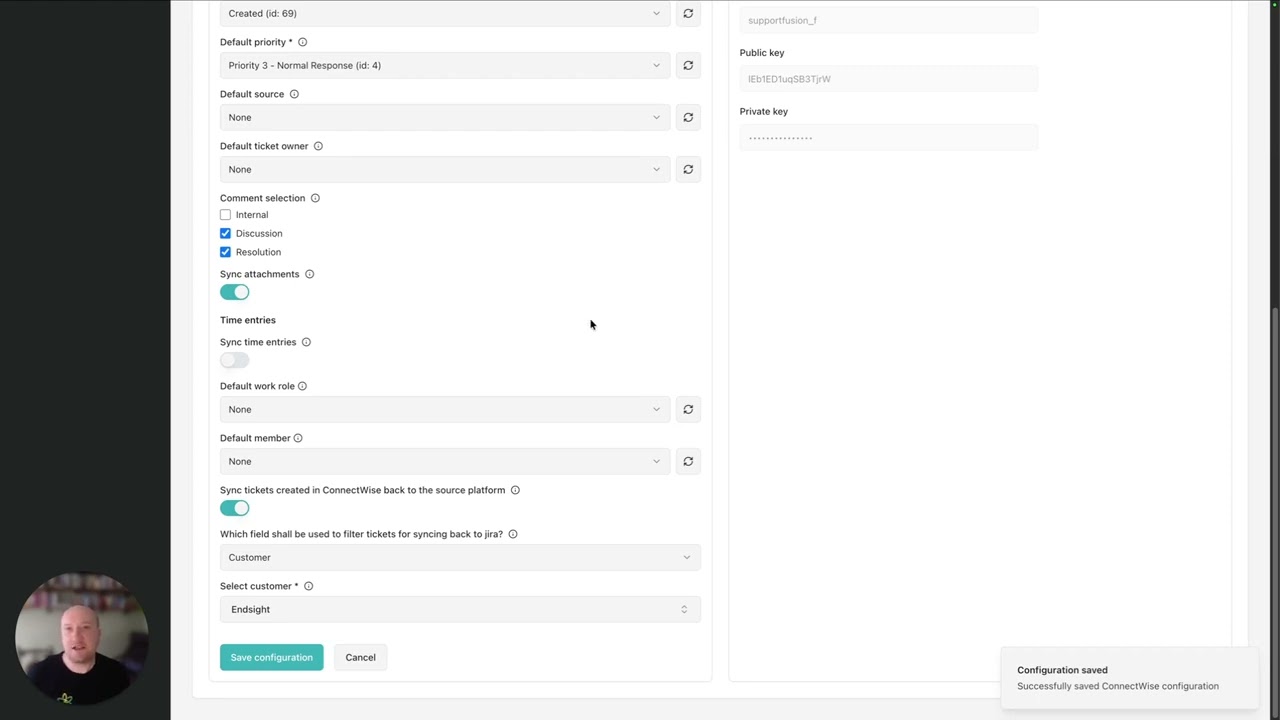
Task: Open the Default work role dropdown
Action: click(x=445, y=409)
